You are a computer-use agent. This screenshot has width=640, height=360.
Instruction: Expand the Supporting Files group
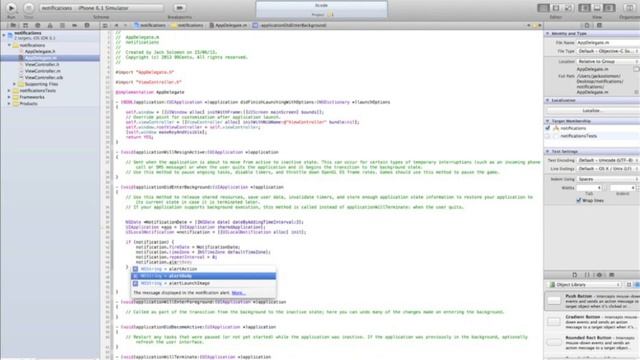coord(15,84)
